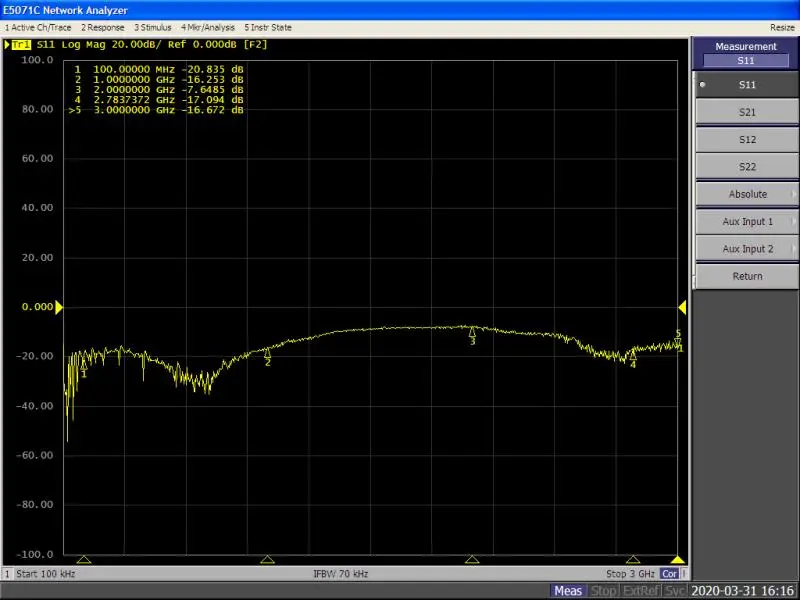800x600 pixels.
Task: Expand the Aux Input 1 submenu
Action: click(746, 221)
